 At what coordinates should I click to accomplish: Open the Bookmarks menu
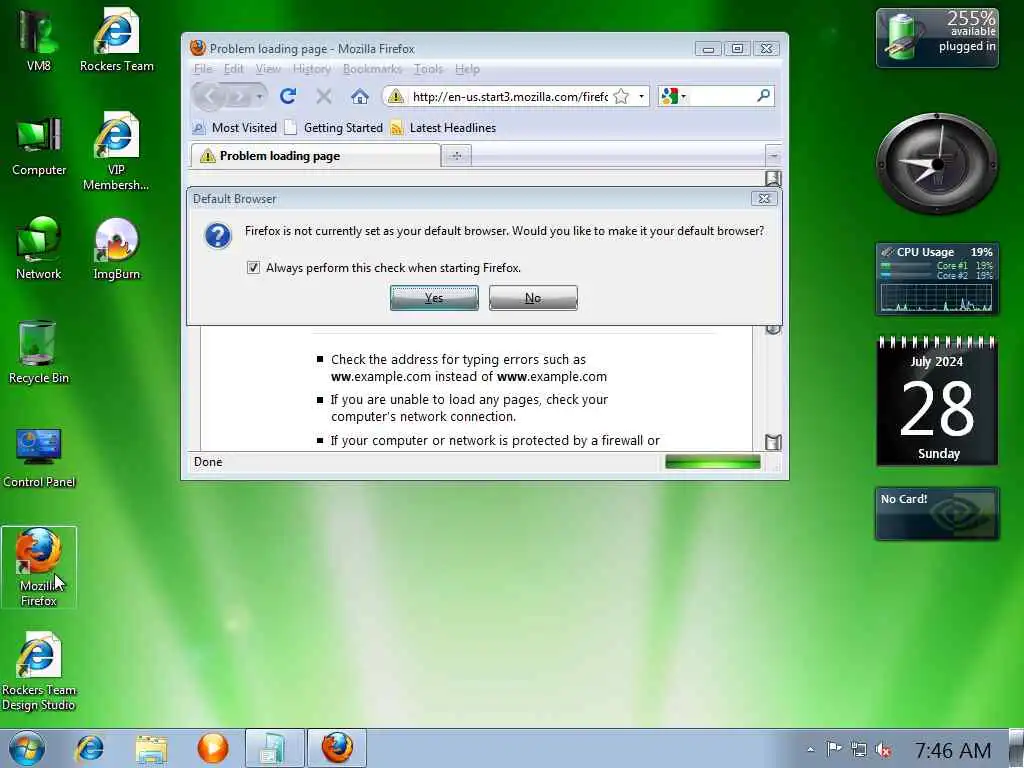(372, 69)
